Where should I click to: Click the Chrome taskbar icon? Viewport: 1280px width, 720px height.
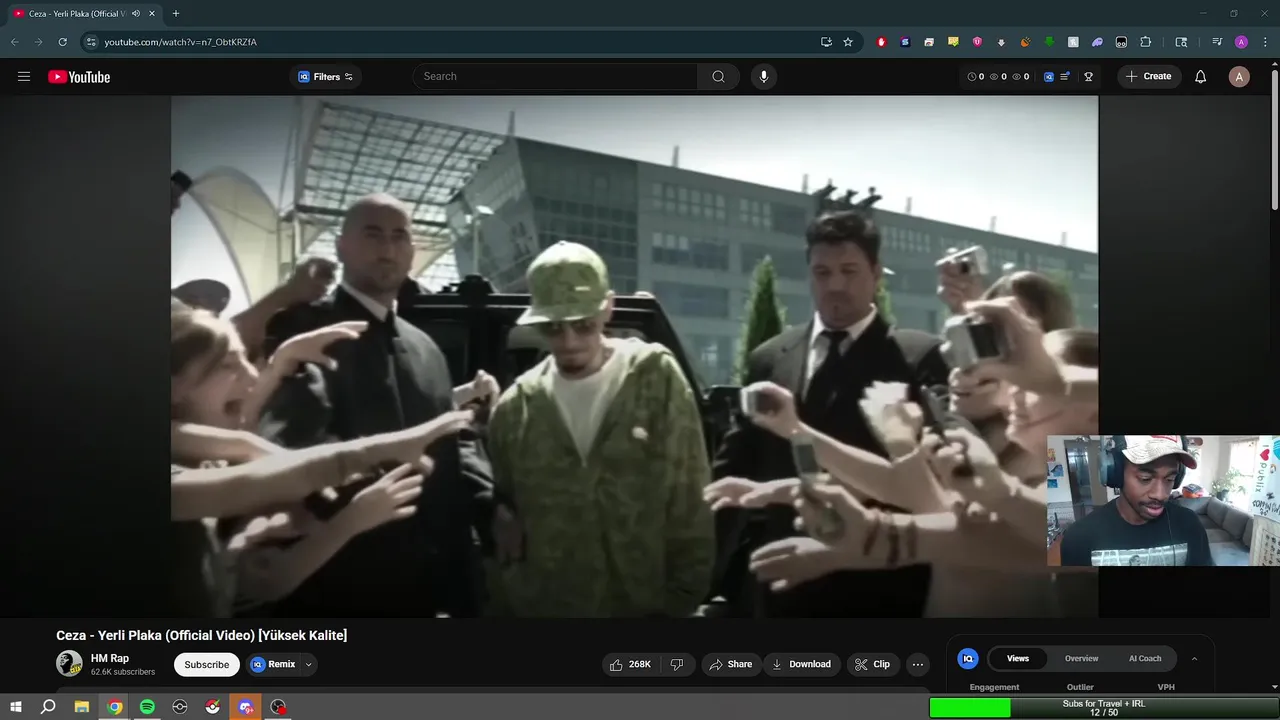(115, 707)
